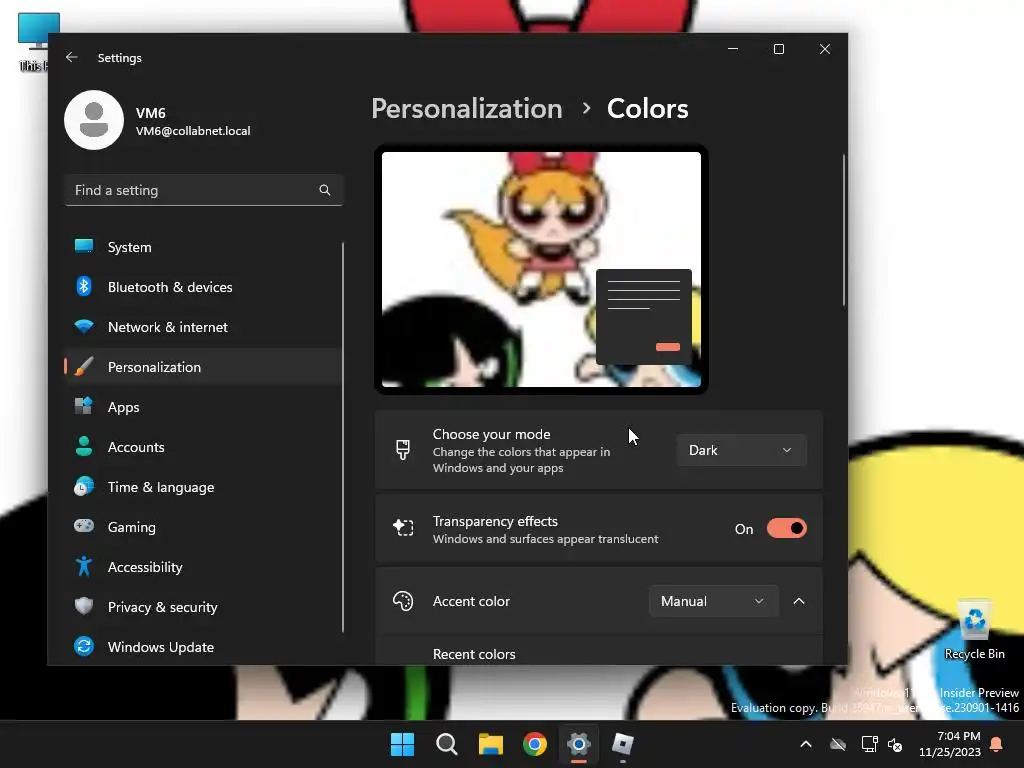The height and width of the screenshot is (768, 1024).
Task: Open Time & language settings
Action: 202,487
